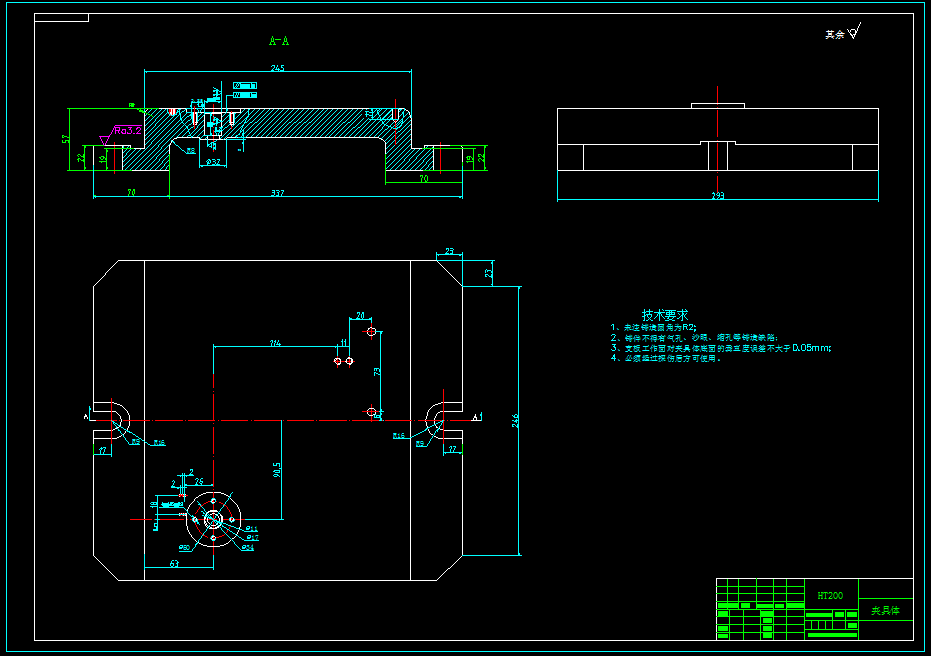Select the Ø34 diameter leader label

(248, 547)
